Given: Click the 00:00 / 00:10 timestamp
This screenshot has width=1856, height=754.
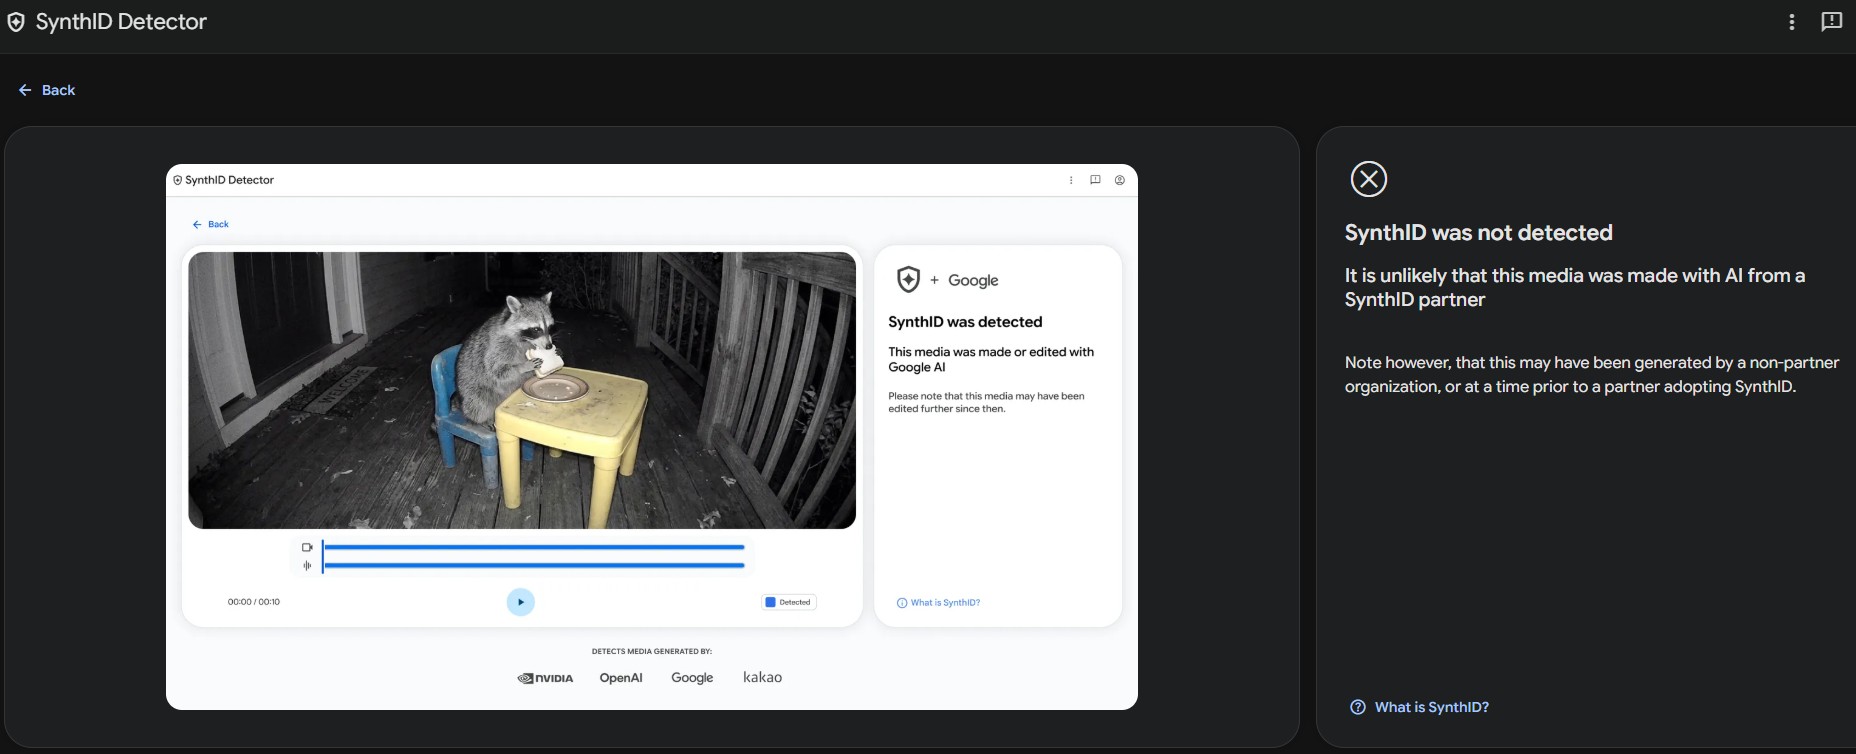Looking at the screenshot, I should coord(254,602).
